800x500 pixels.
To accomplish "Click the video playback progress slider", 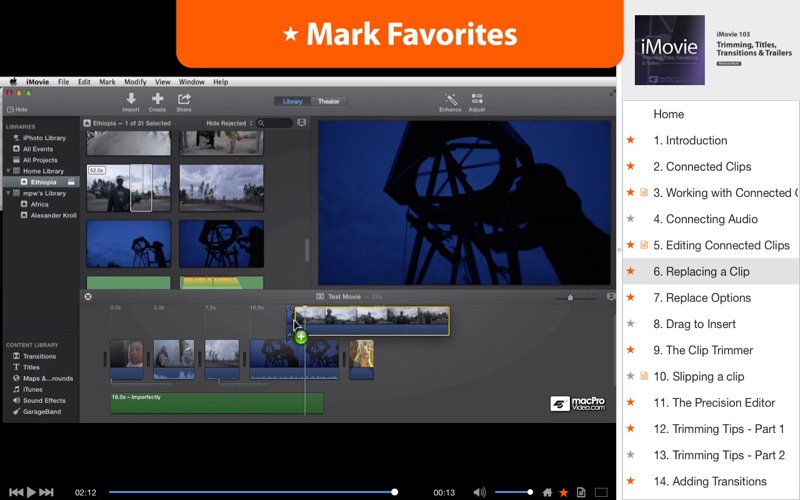I will (252, 492).
